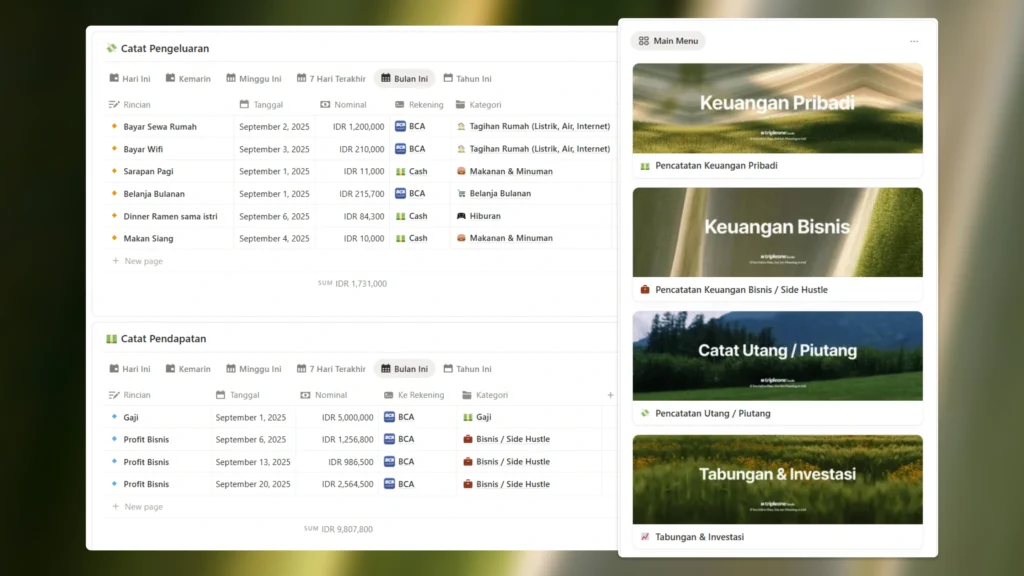The width and height of the screenshot is (1024, 576).
Task: Click the three-dot menu beside Main Menu
Action: (913, 41)
